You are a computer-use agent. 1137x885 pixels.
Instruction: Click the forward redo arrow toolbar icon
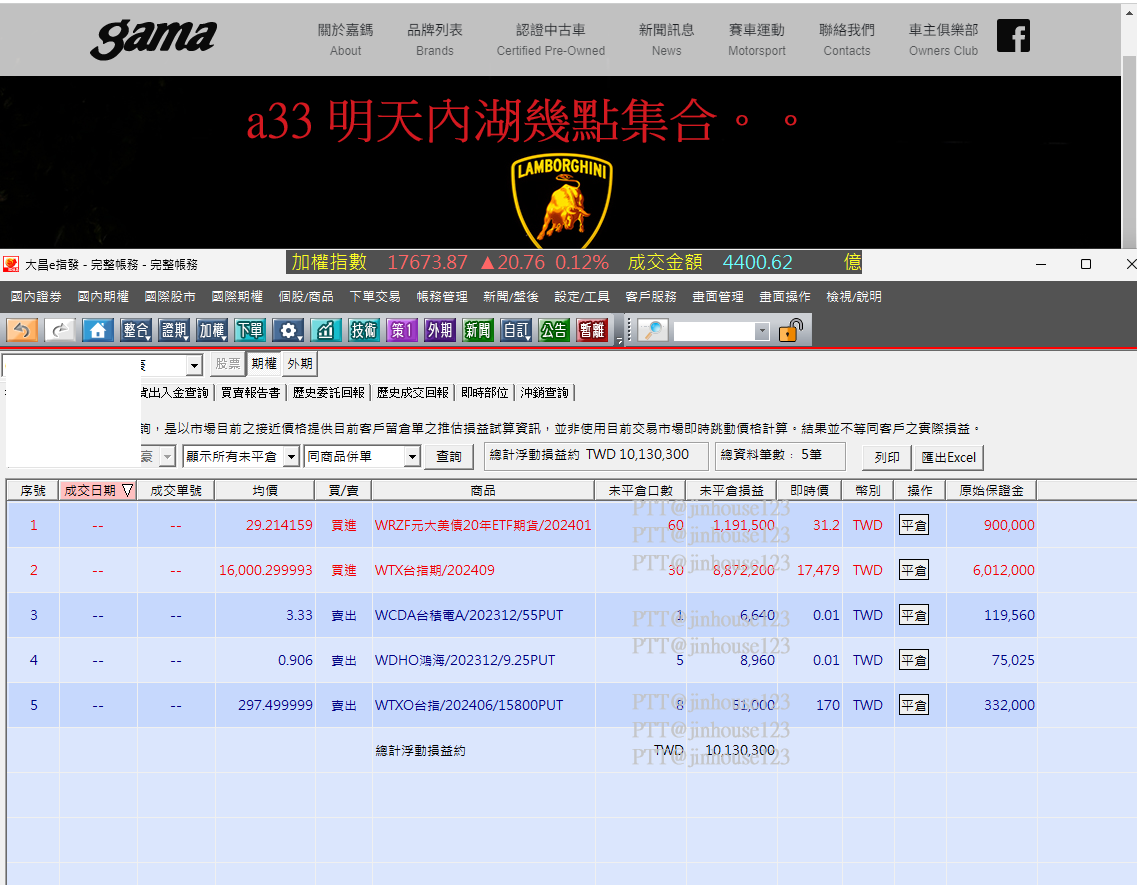pyautogui.click(x=60, y=331)
